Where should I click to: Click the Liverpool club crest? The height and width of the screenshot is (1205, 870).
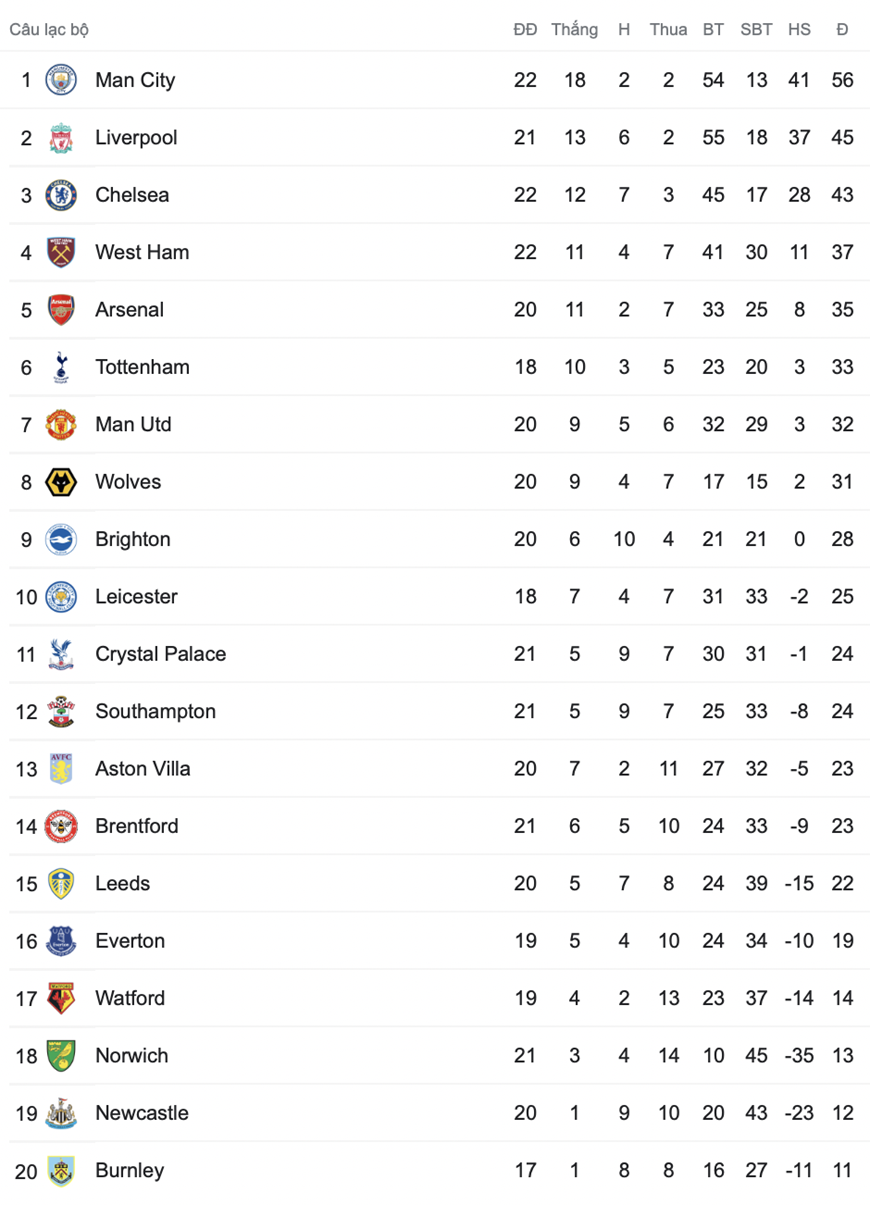click(61, 137)
